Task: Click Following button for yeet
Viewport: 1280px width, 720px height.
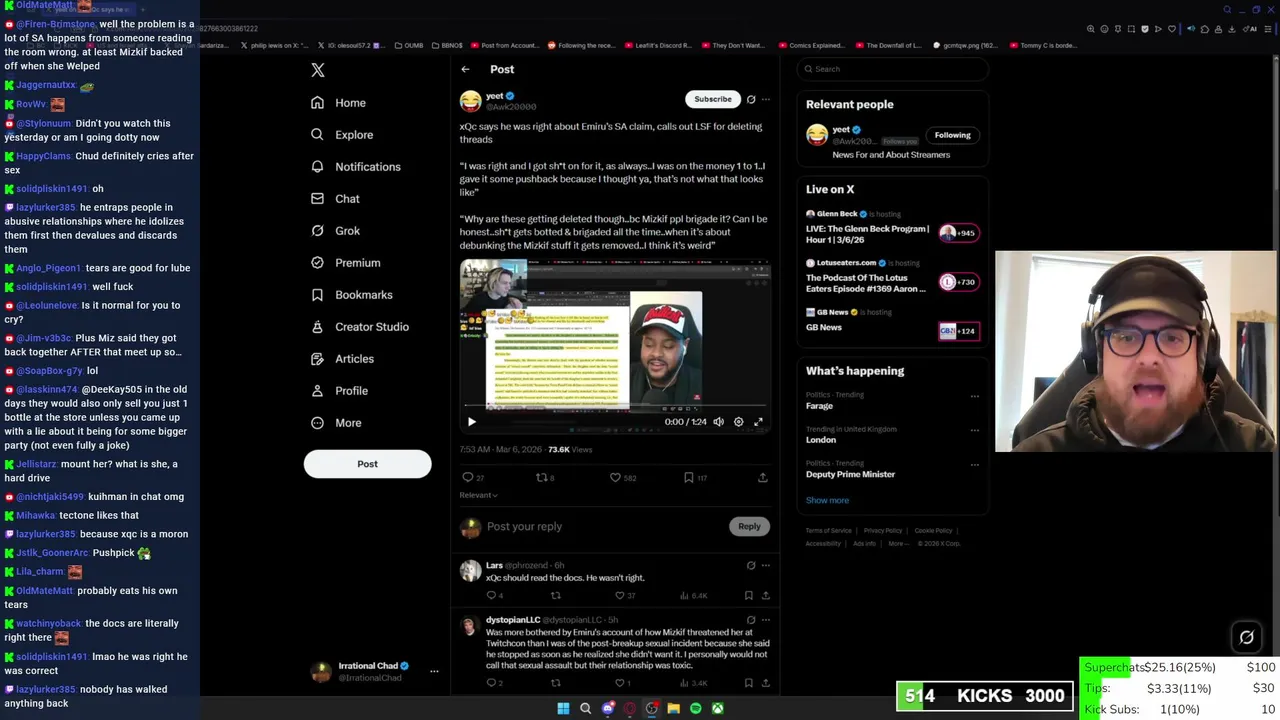Action: pos(952,135)
